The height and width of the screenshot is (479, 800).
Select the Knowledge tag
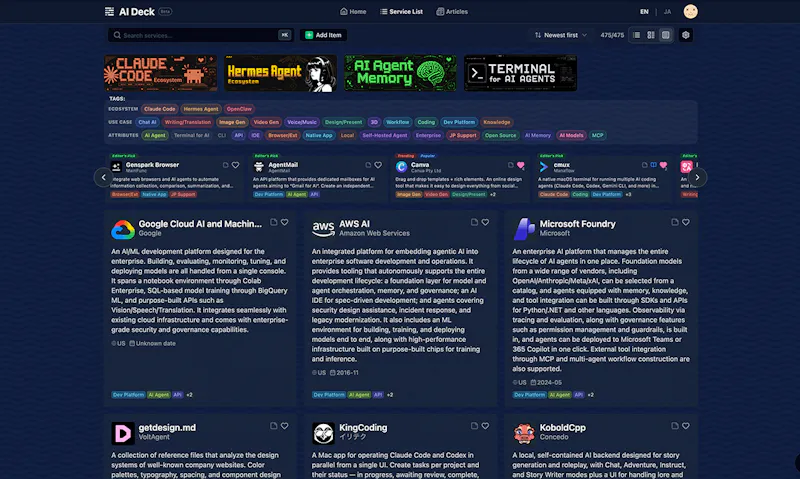[496, 122]
